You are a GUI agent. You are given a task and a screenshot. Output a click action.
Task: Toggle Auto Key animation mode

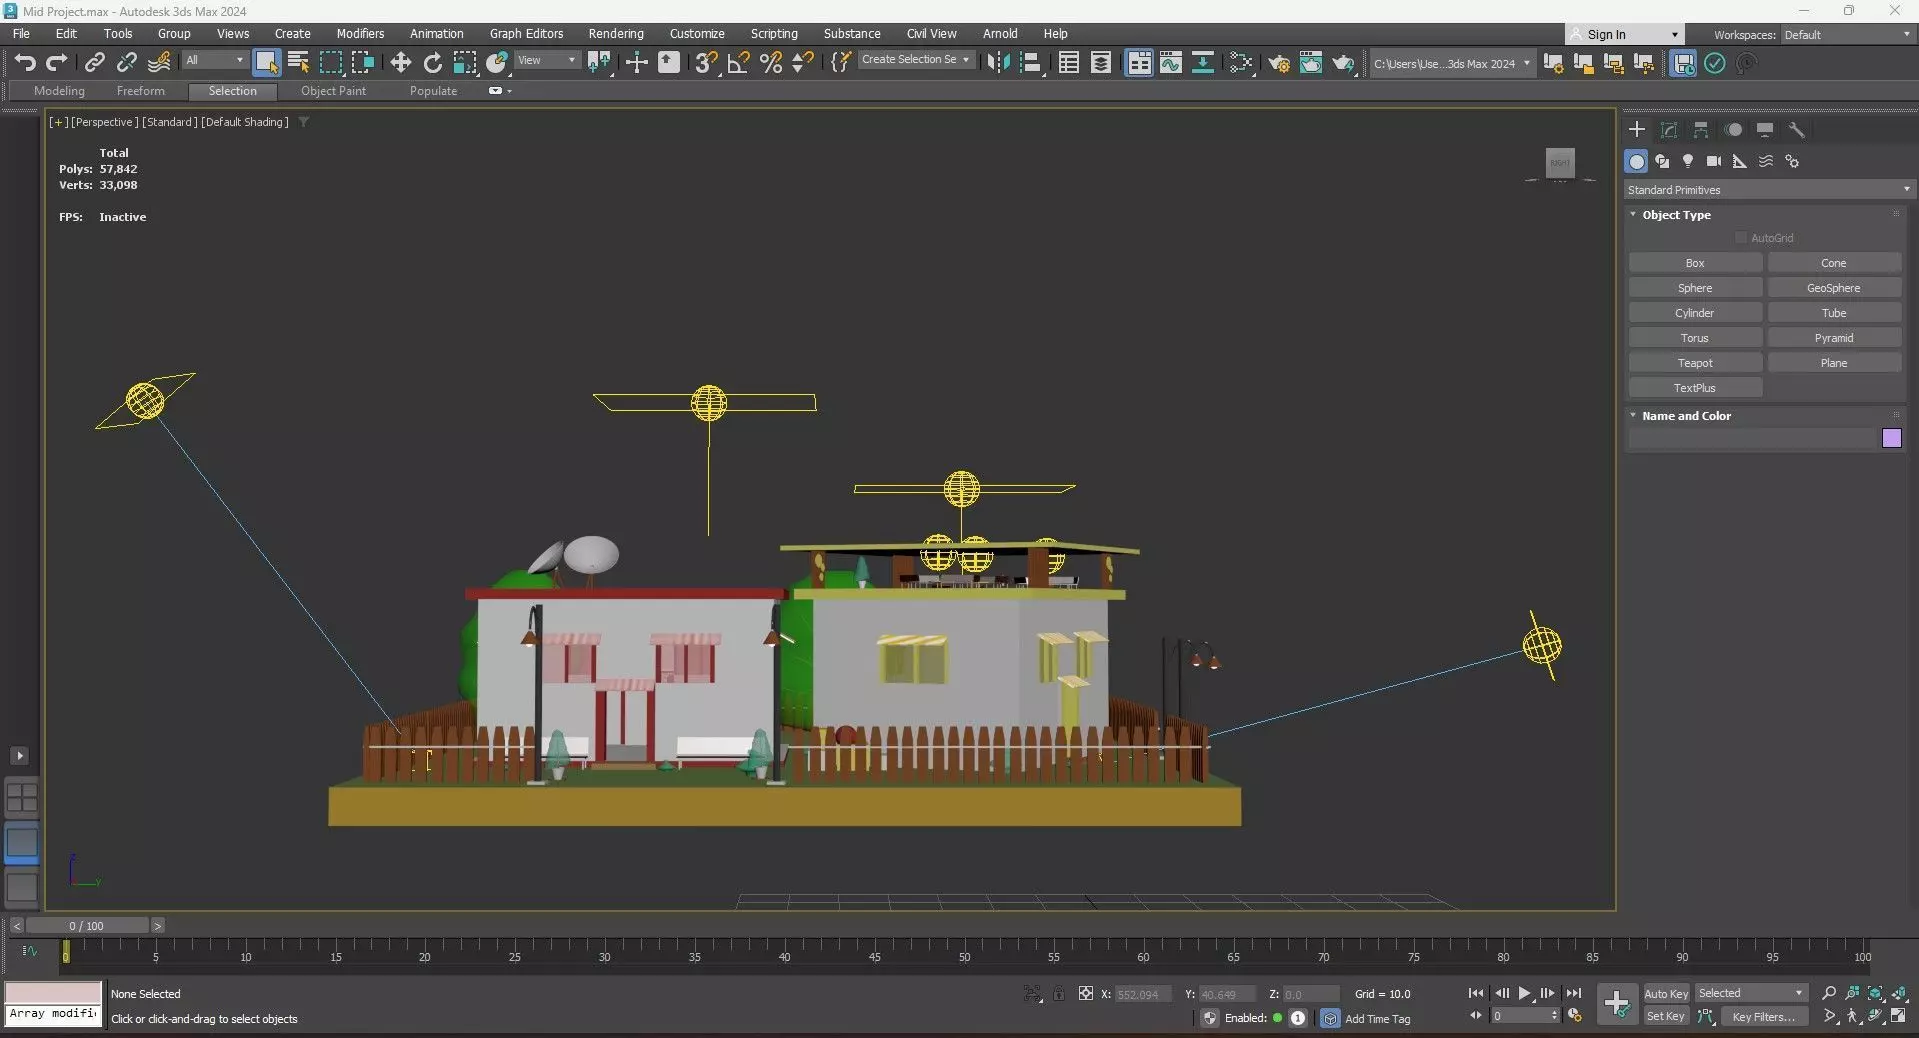click(x=1665, y=993)
